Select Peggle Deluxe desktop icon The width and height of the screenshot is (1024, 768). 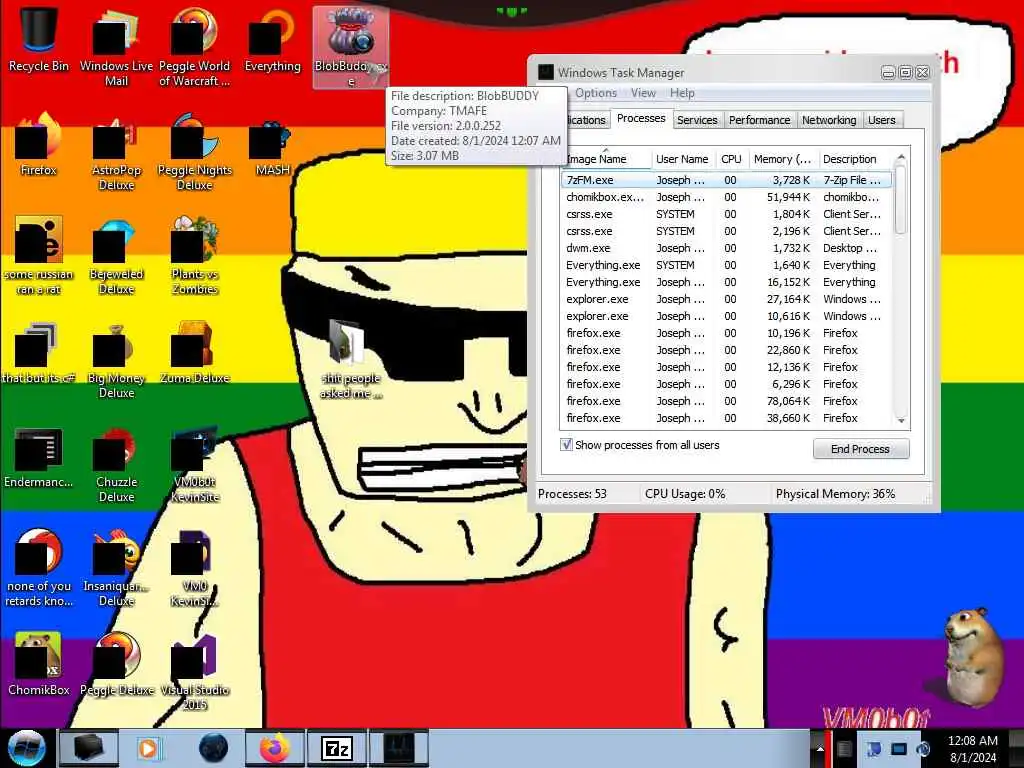point(116,665)
